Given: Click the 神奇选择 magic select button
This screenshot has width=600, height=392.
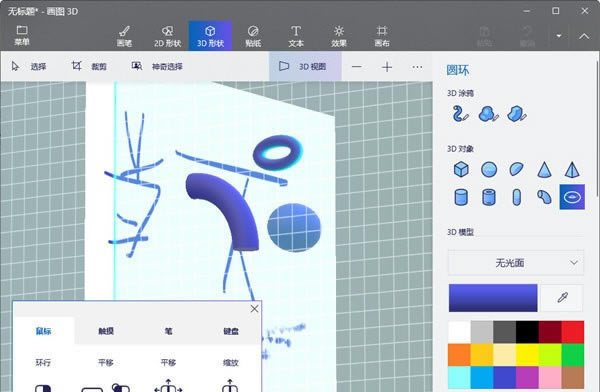Looking at the screenshot, I should [157, 67].
